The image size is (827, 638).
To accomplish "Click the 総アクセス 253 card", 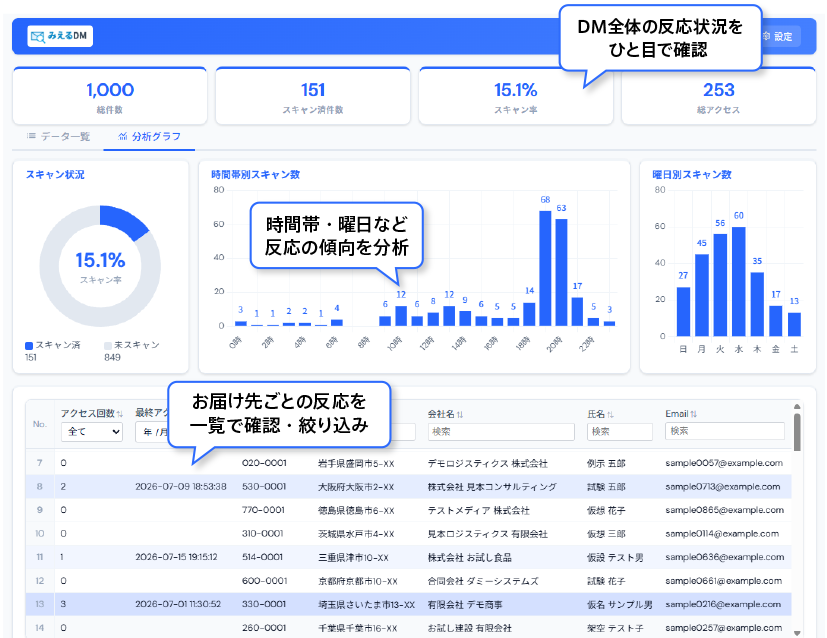I will tap(718, 96).
